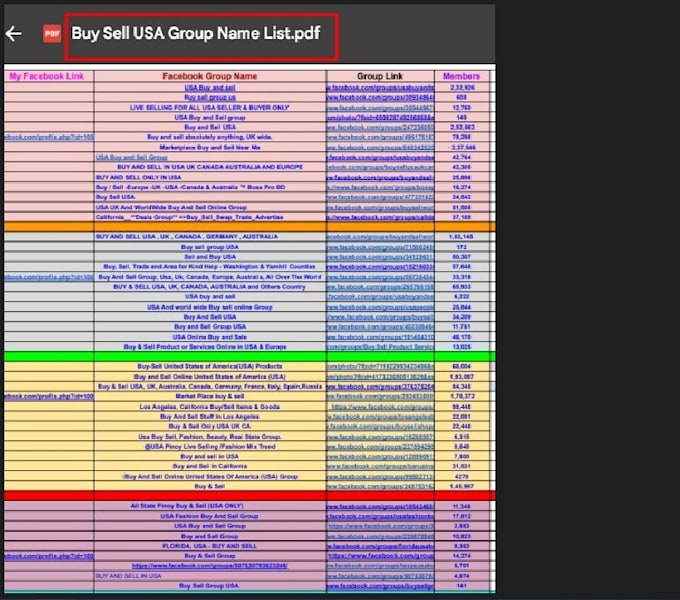Select 'Buy And Sell Stuff in Los Angeles'

[x=210, y=417]
